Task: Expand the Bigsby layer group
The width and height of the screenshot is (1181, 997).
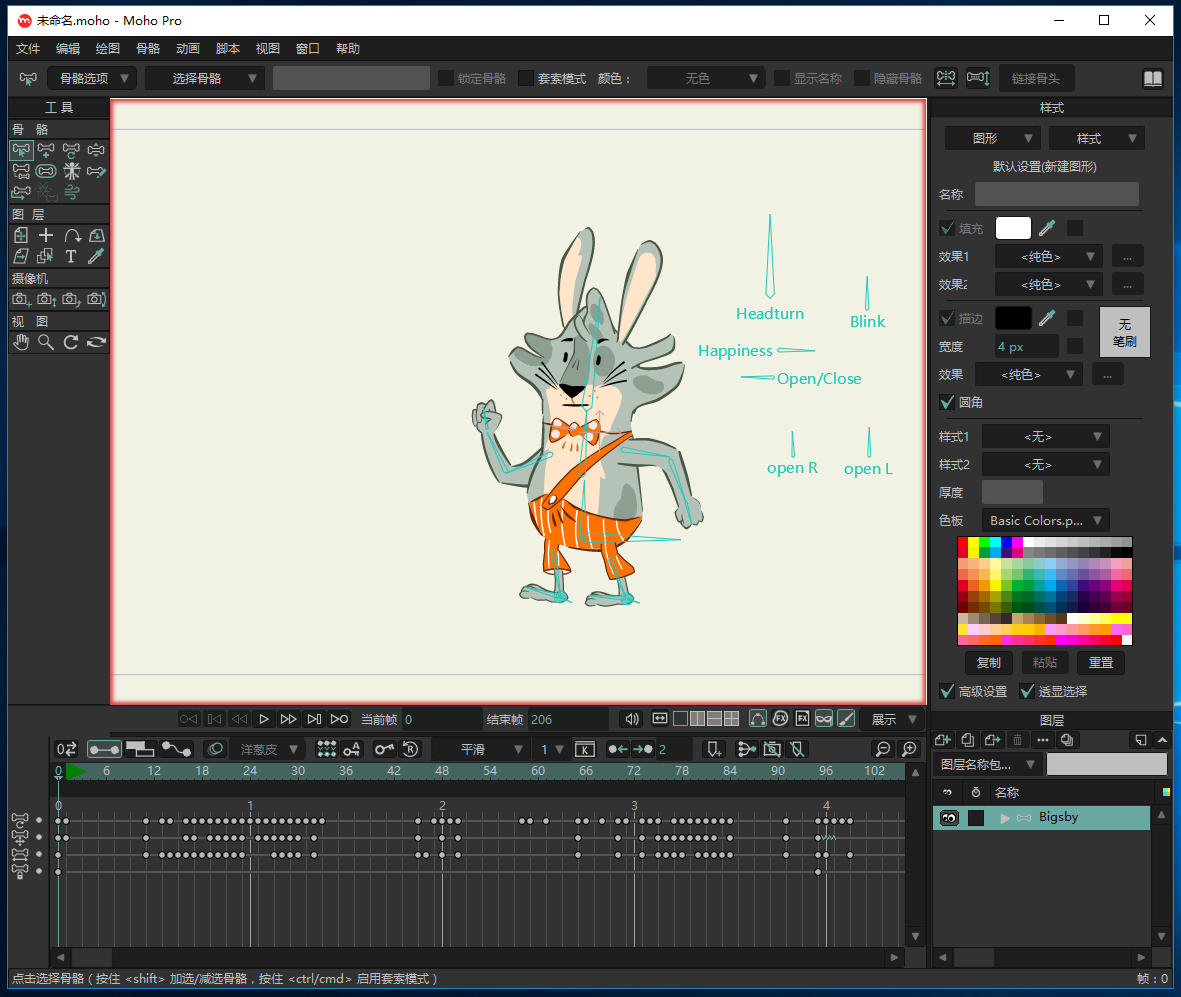Action: pos(1005,818)
